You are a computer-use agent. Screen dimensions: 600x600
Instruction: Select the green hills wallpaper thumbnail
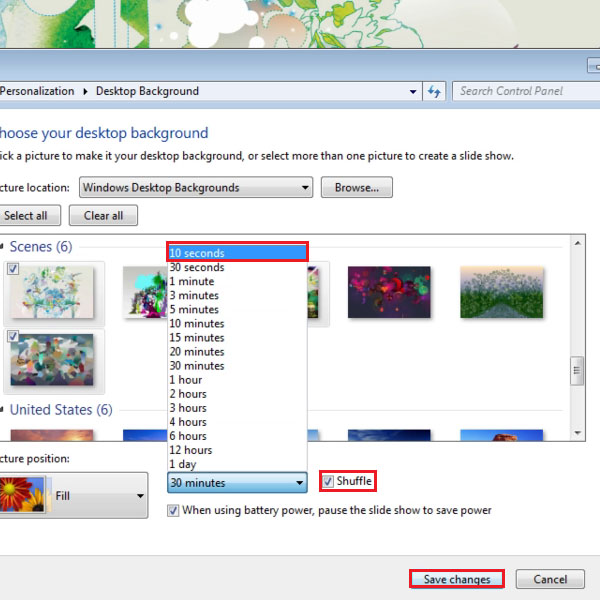(502, 292)
